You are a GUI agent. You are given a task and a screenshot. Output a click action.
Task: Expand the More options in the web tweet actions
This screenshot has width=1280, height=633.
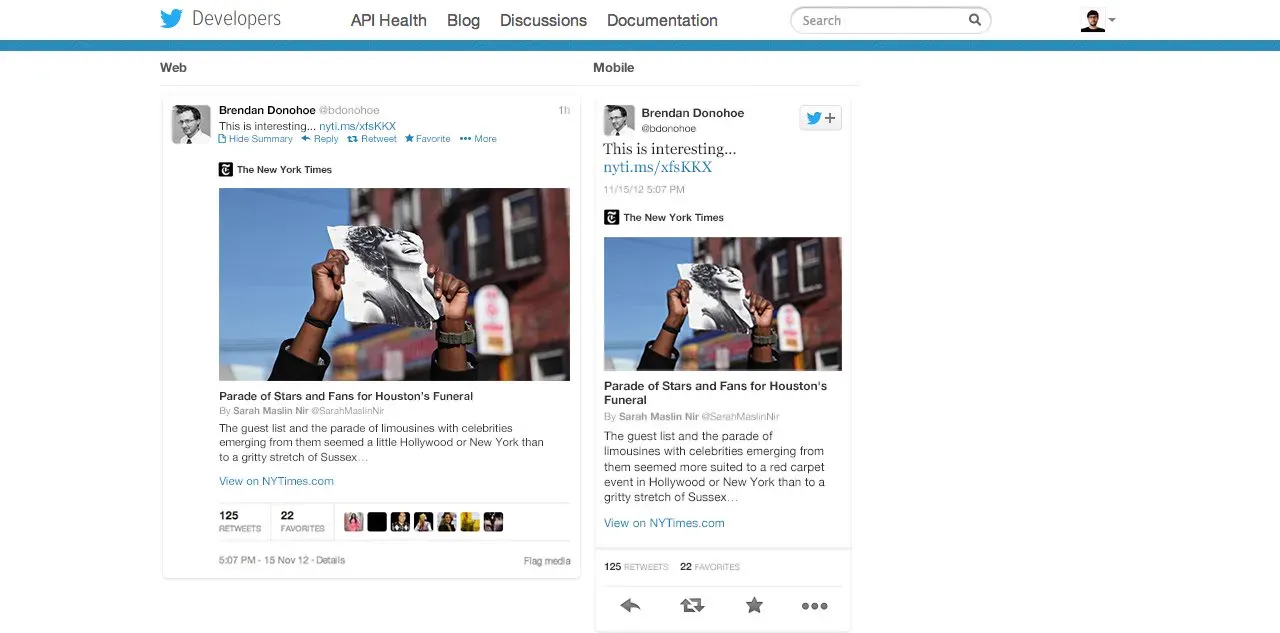(x=478, y=138)
